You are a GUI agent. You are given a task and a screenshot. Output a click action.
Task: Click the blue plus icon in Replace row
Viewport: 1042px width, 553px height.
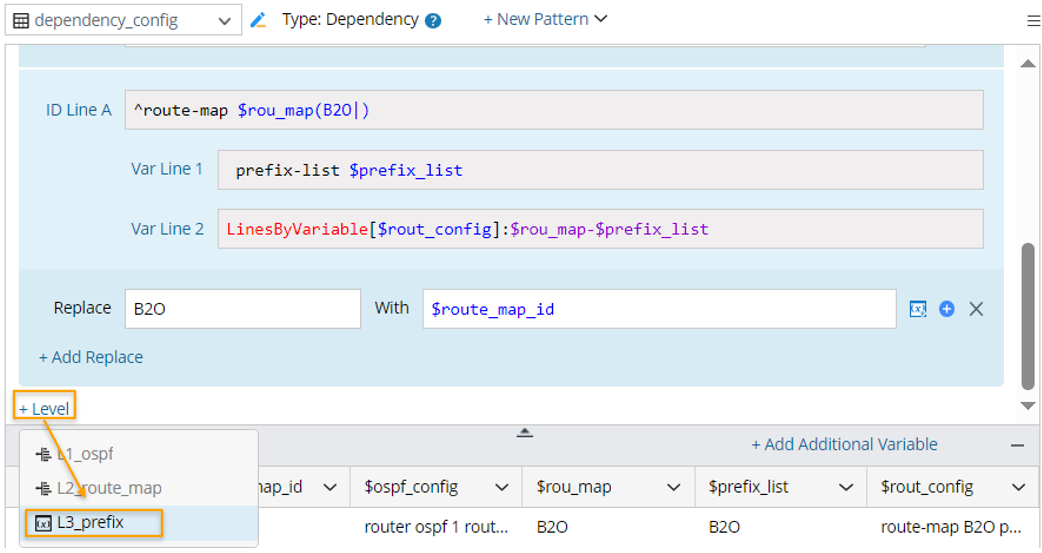(947, 309)
